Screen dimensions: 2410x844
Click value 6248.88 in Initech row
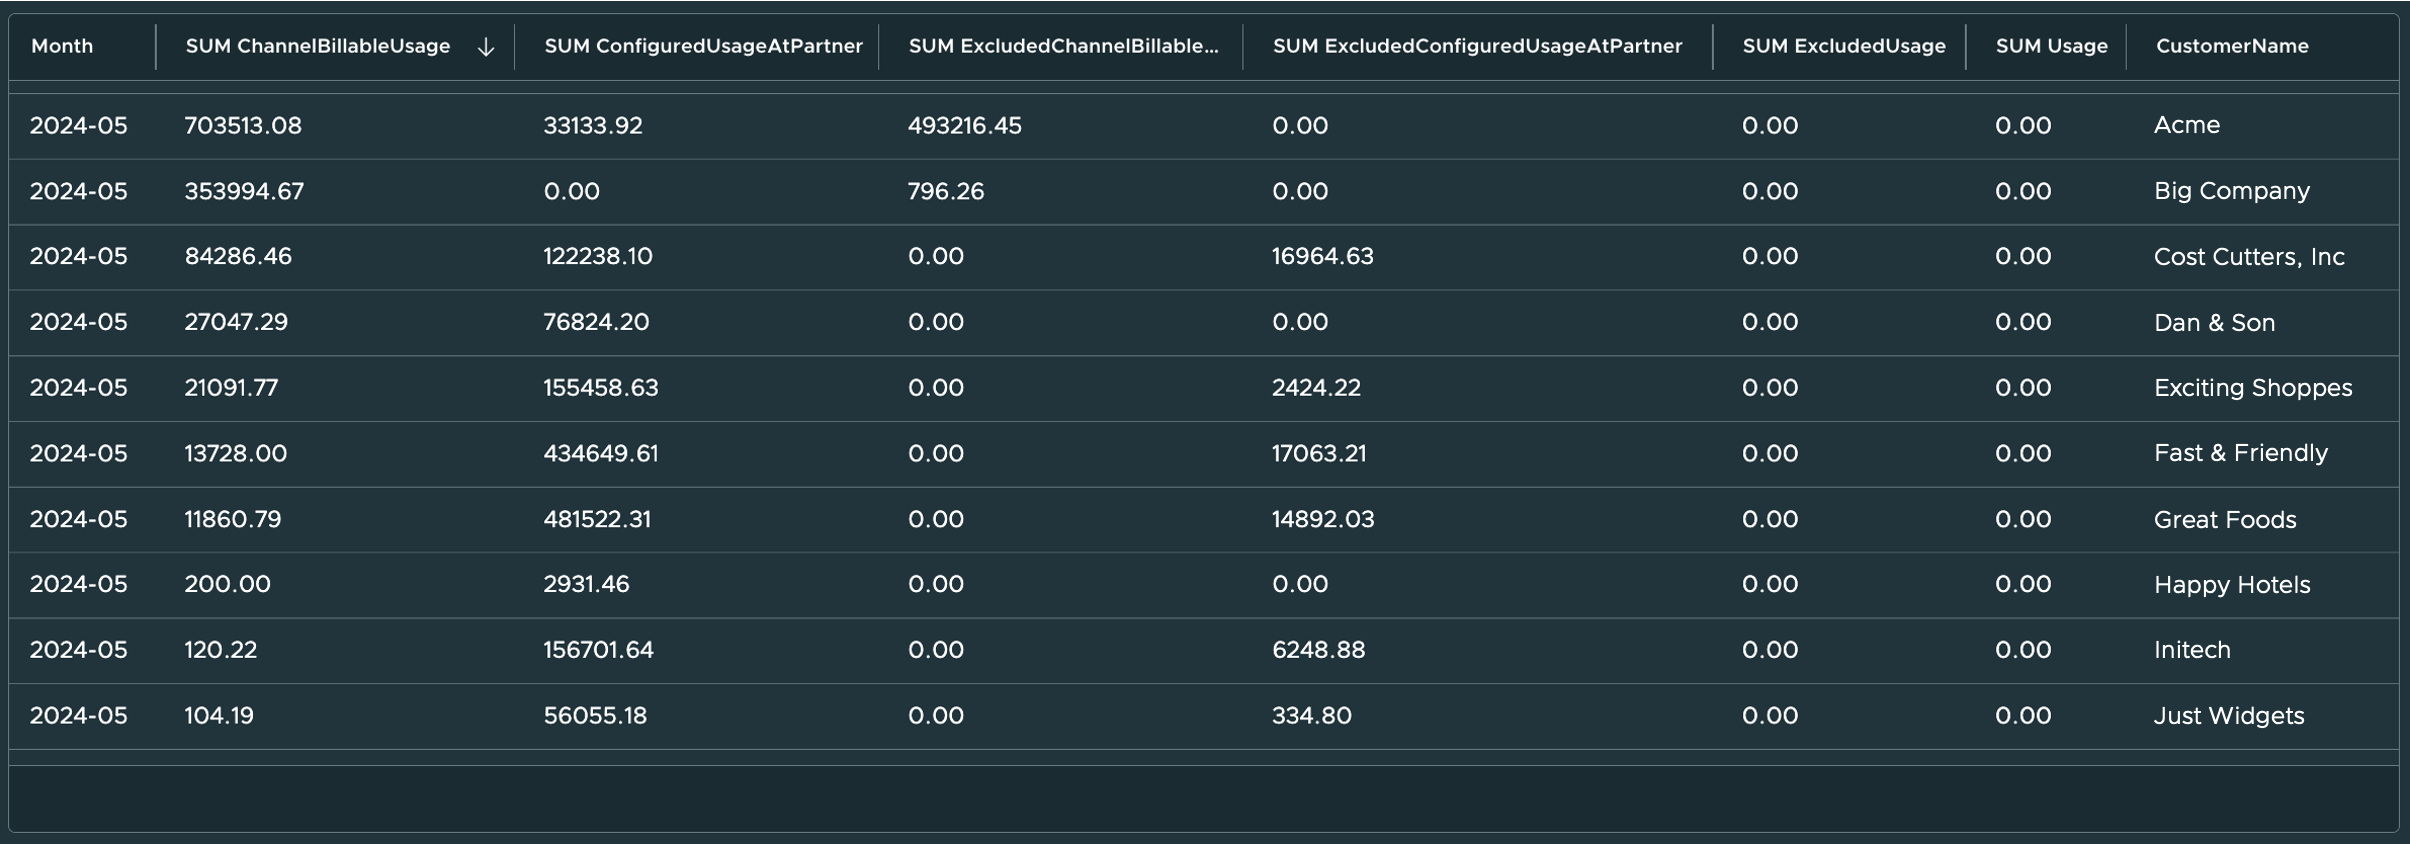coord(1318,650)
